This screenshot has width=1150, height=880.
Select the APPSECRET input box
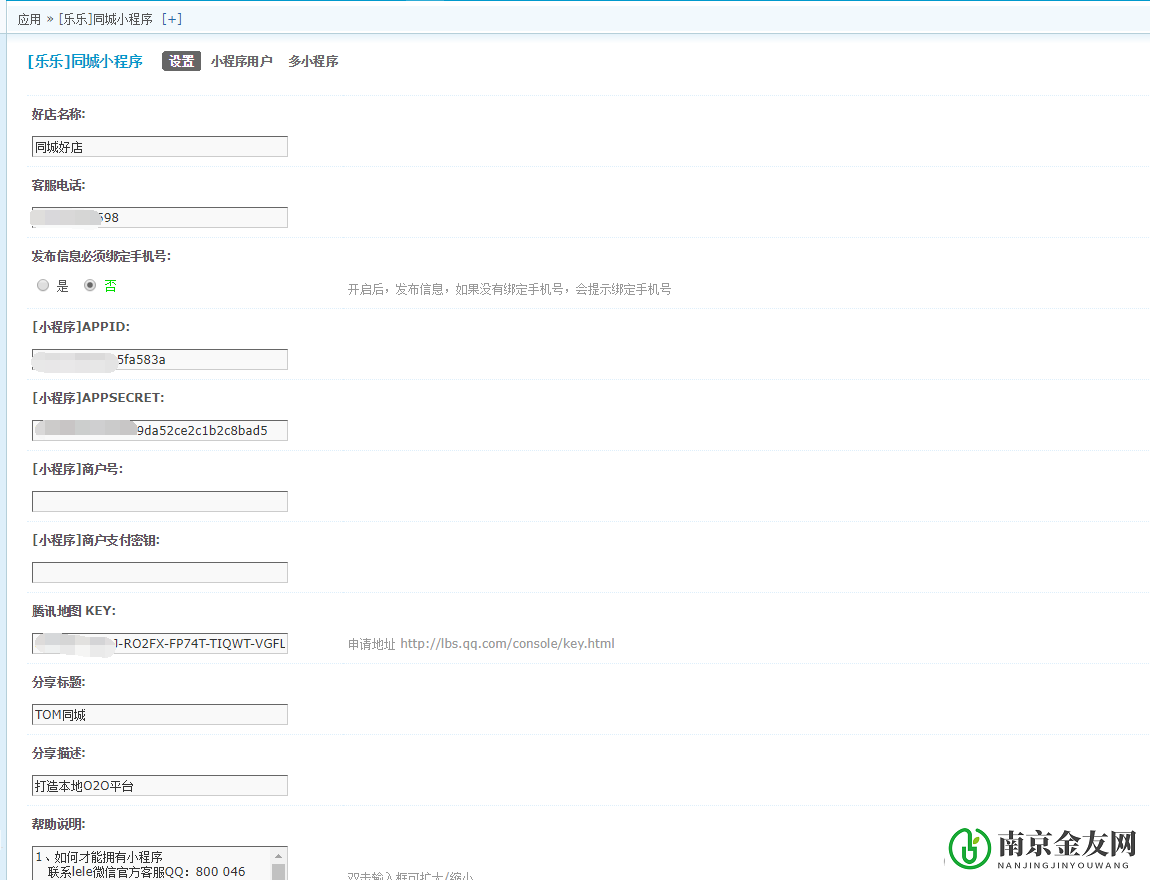pos(160,431)
